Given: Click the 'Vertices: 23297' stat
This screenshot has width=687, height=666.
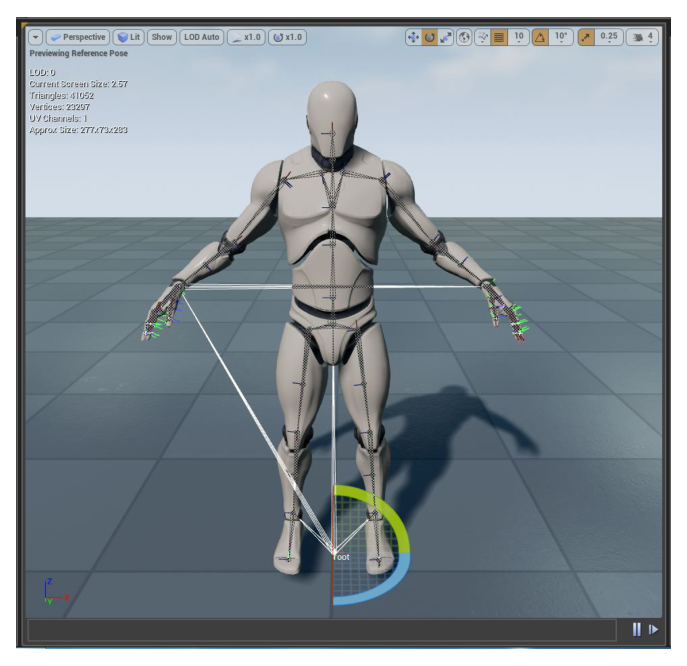Looking at the screenshot, I should [x=60, y=107].
